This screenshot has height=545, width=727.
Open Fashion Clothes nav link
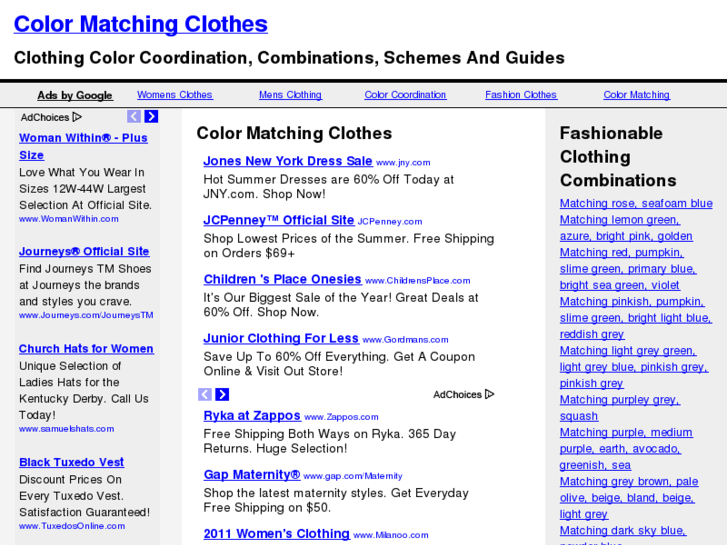pos(521,95)
